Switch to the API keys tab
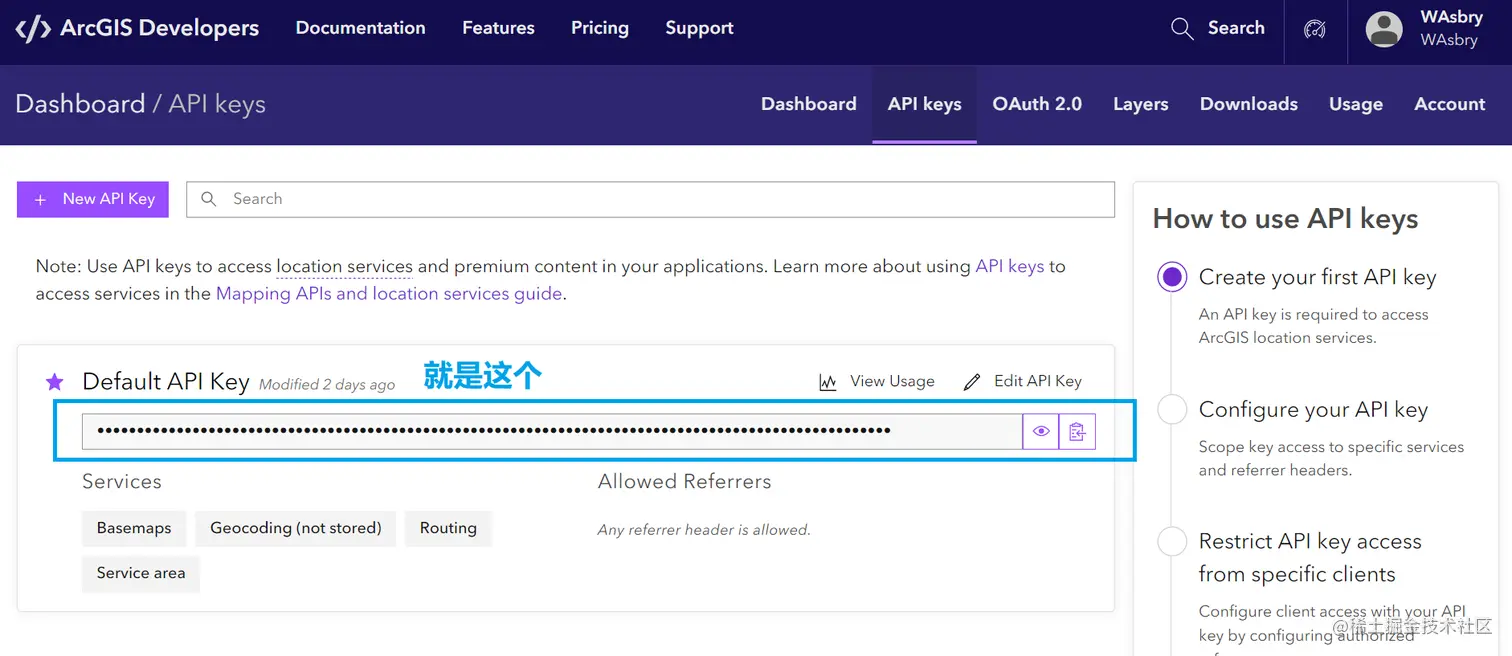 tap(925, 104)
